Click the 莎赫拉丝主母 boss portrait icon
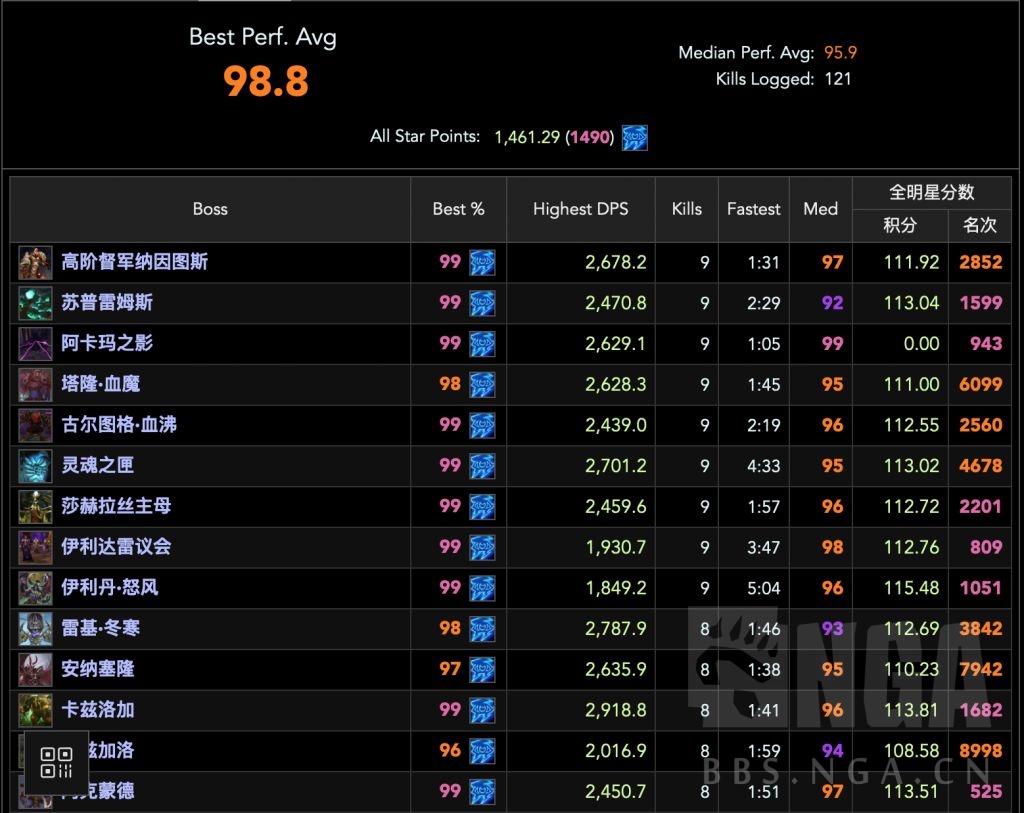This screenshot has height=813, width=1024. pyautogui.click(x=35, y=507)
